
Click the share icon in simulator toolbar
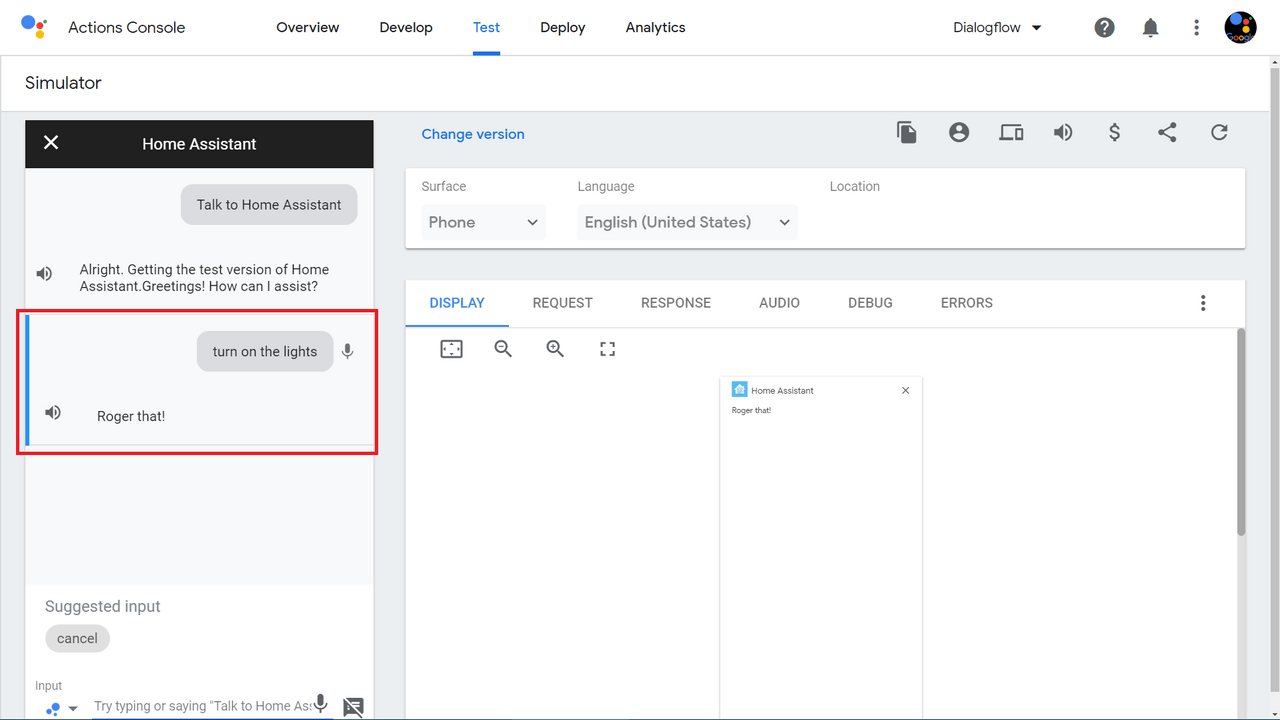pos(1167,132)
